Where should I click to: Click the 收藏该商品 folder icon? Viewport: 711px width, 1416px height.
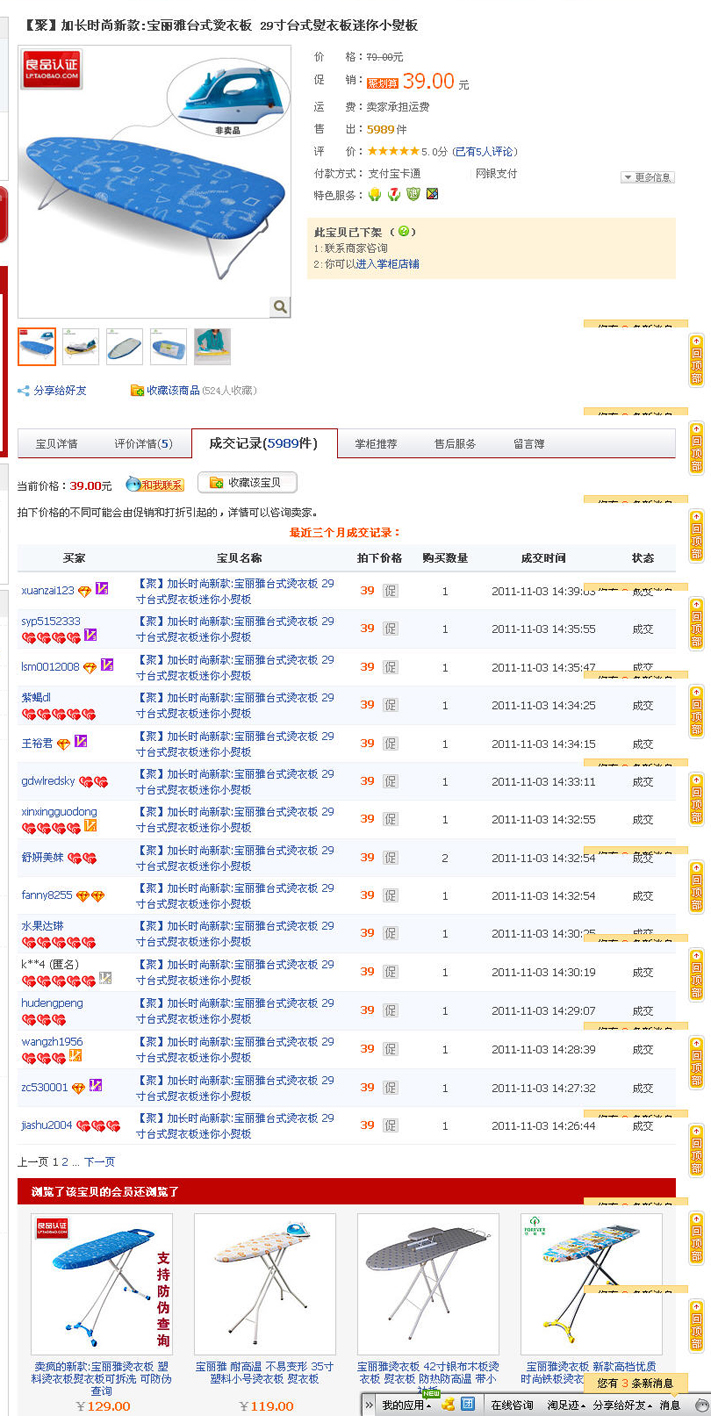click(137, 391)
